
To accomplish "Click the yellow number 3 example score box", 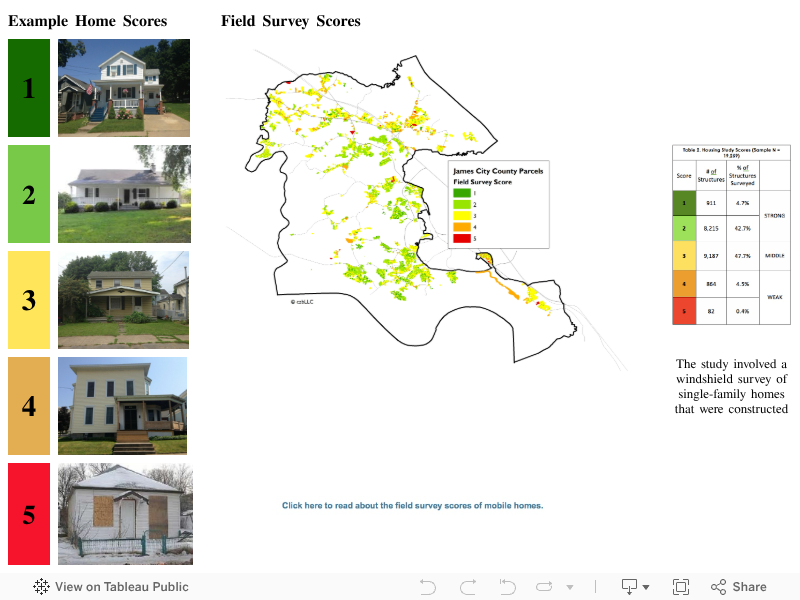I will coord(29,300).
